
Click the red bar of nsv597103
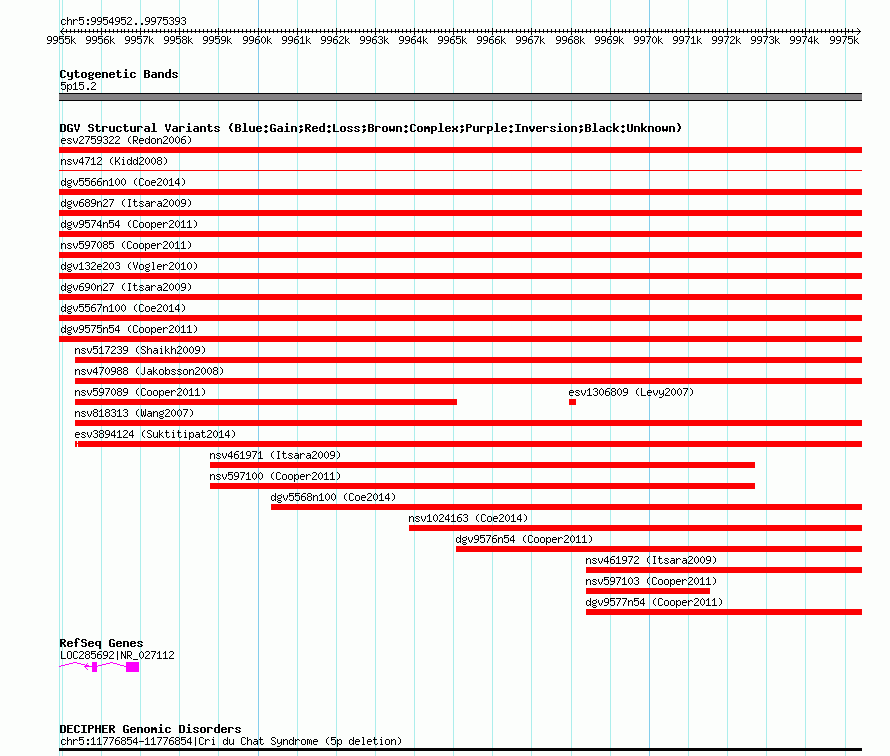pos(648,591)
